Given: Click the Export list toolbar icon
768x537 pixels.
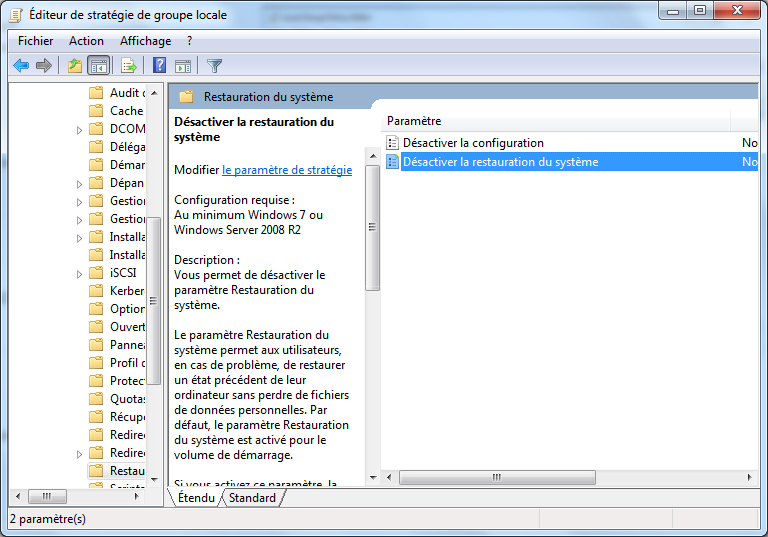Looking at the screenshot, I should [x=129, y=65].
